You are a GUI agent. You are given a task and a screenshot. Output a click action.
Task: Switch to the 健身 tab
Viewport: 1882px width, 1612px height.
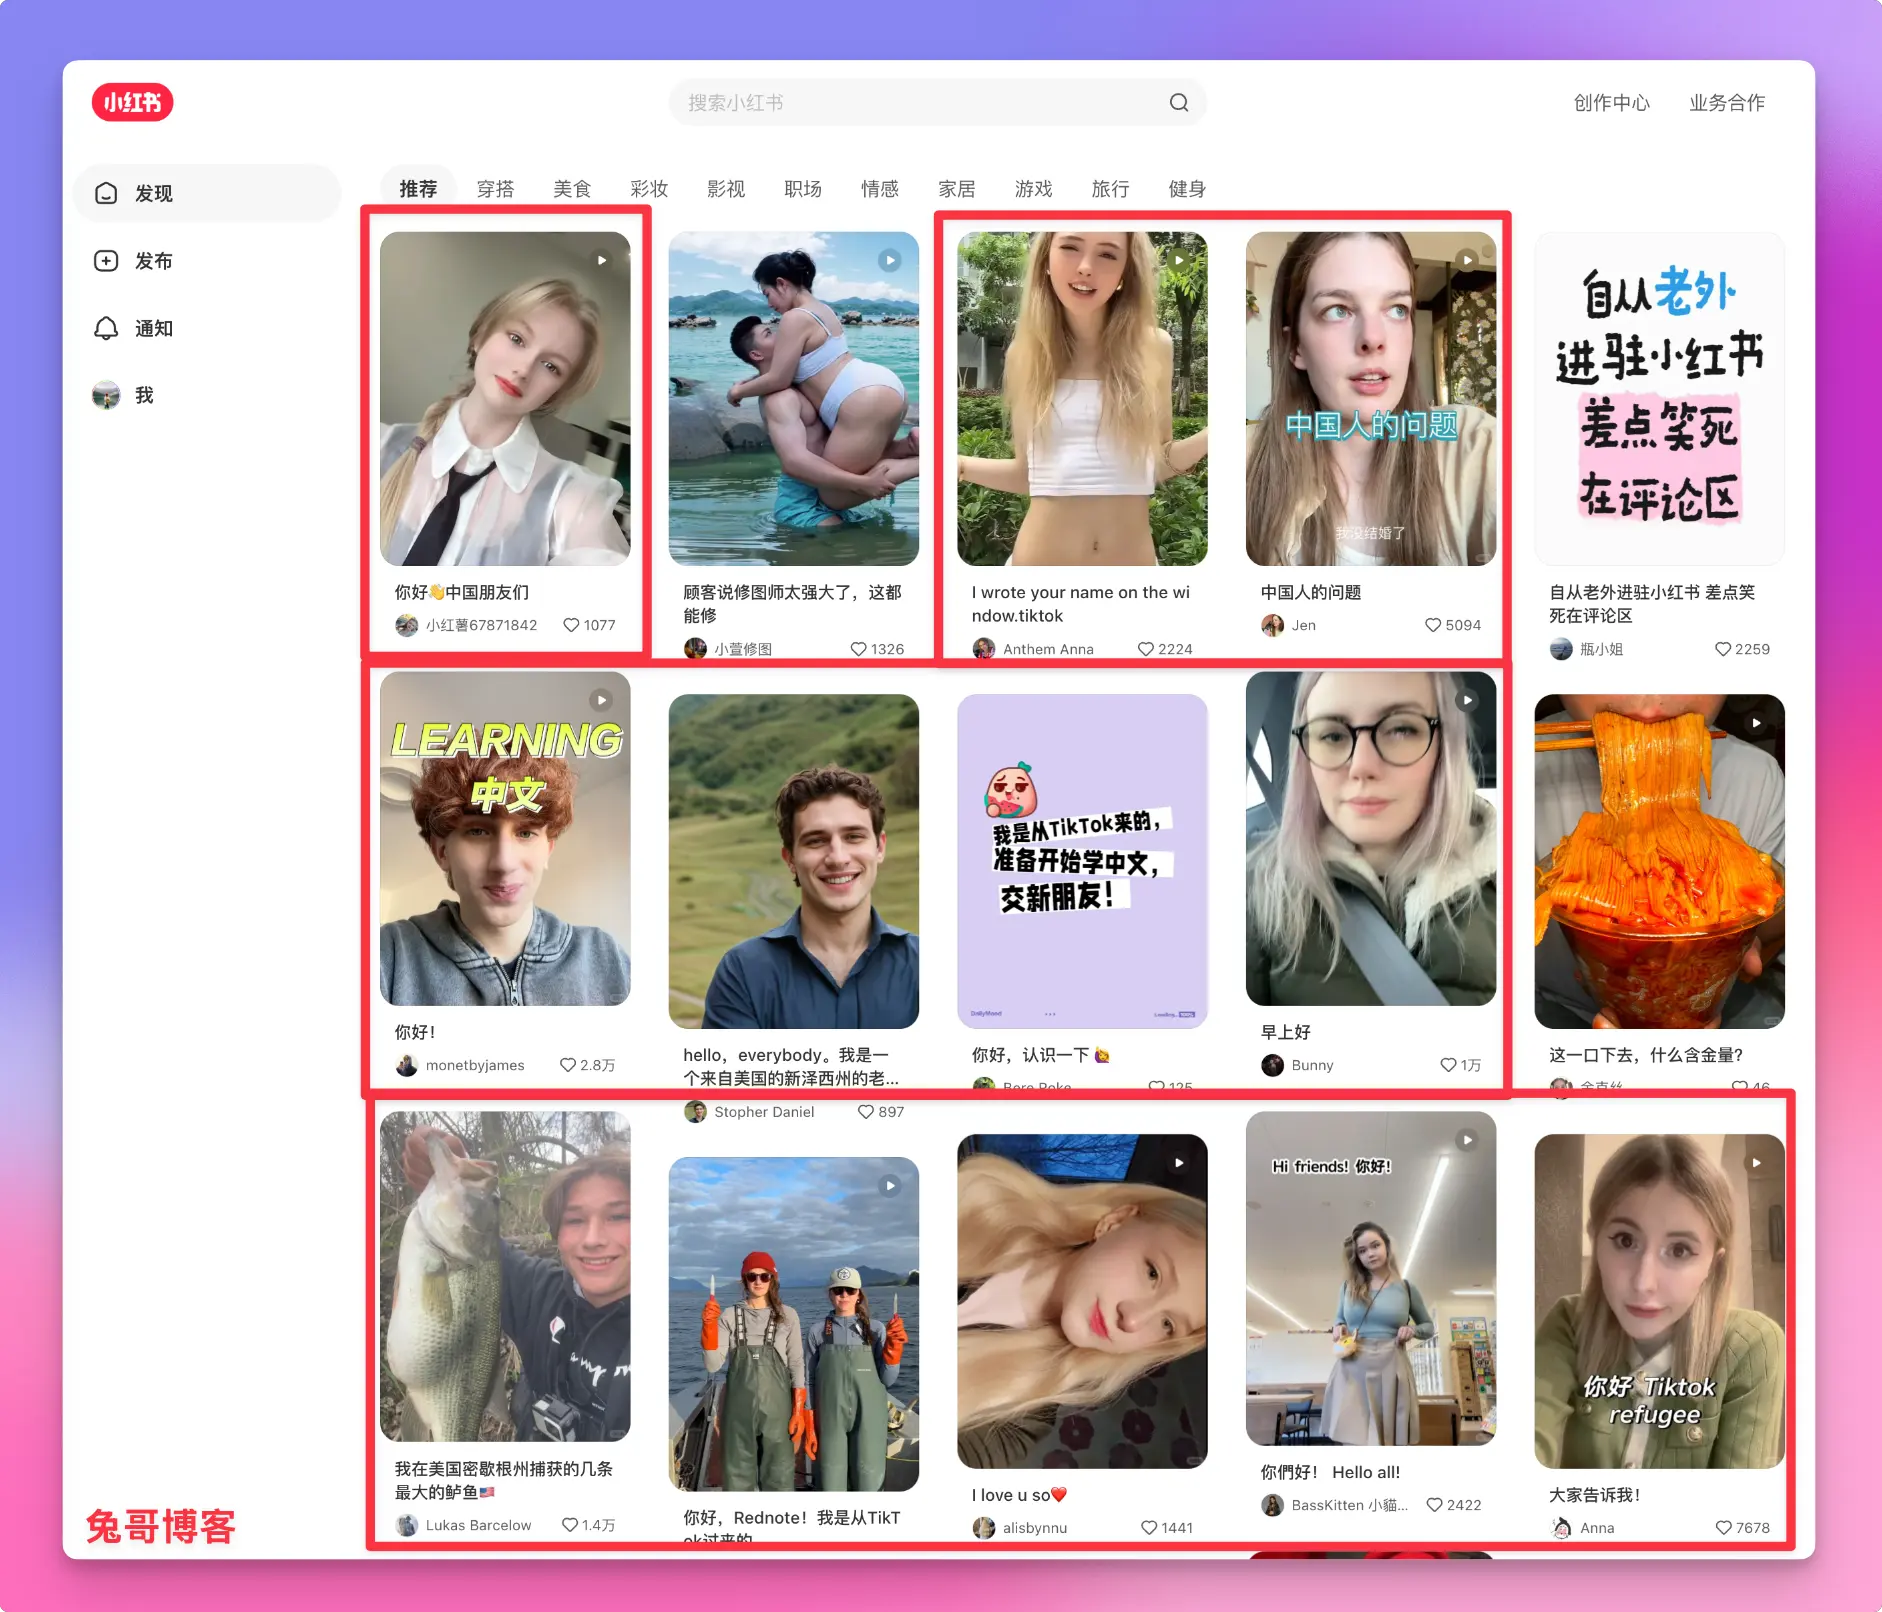coord(1188,189)
